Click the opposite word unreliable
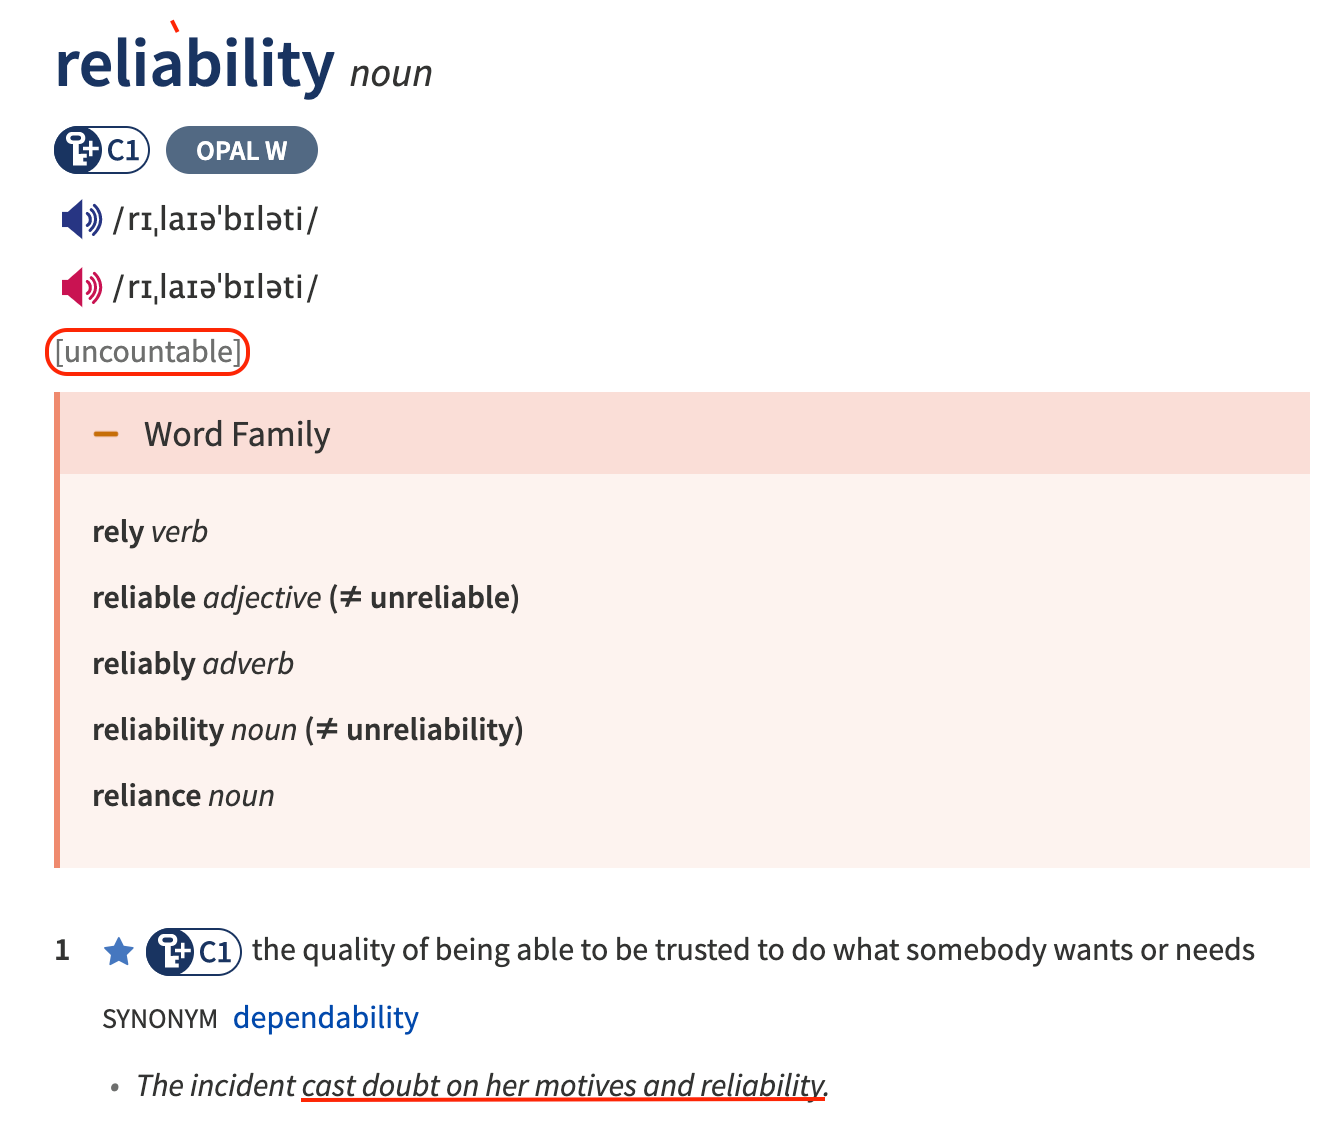The height and width of the screenshot is (1126, 1336). (x=441, y=598)
